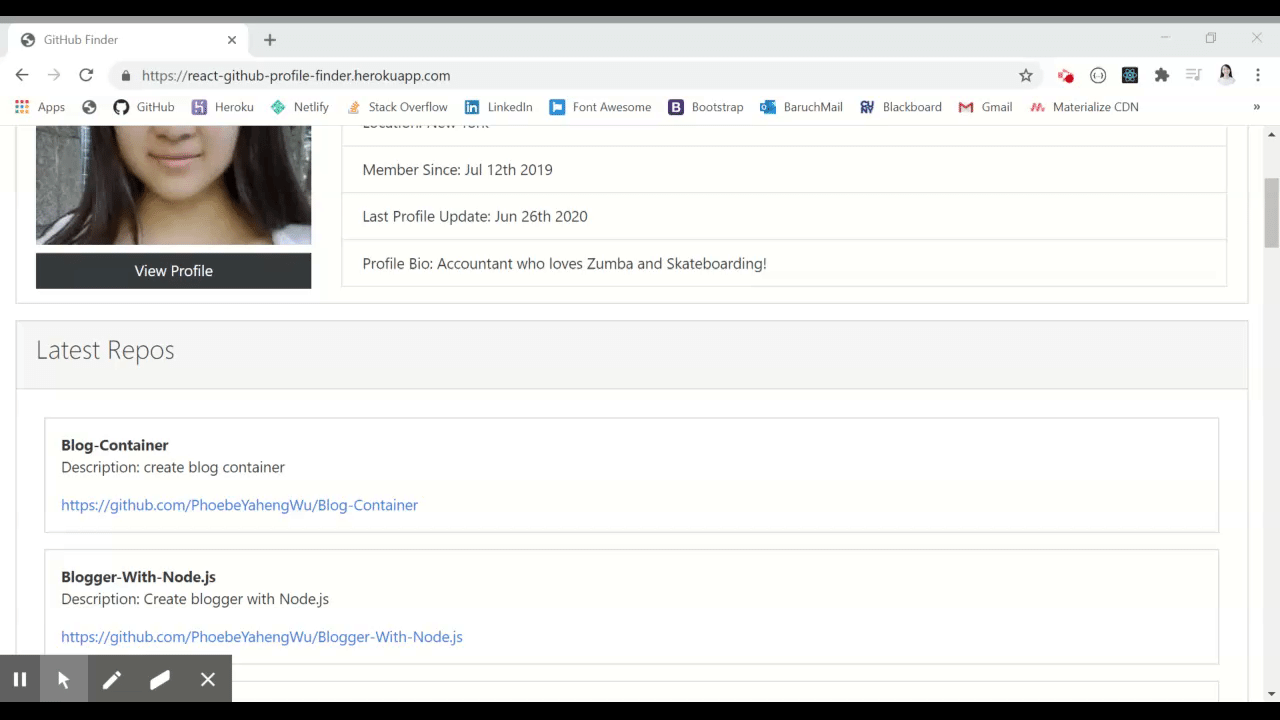The height and width of the screenshot is (720, 1280).
Task: Open the Stack Overflow bookmark
Action: [x=397, y=107]
